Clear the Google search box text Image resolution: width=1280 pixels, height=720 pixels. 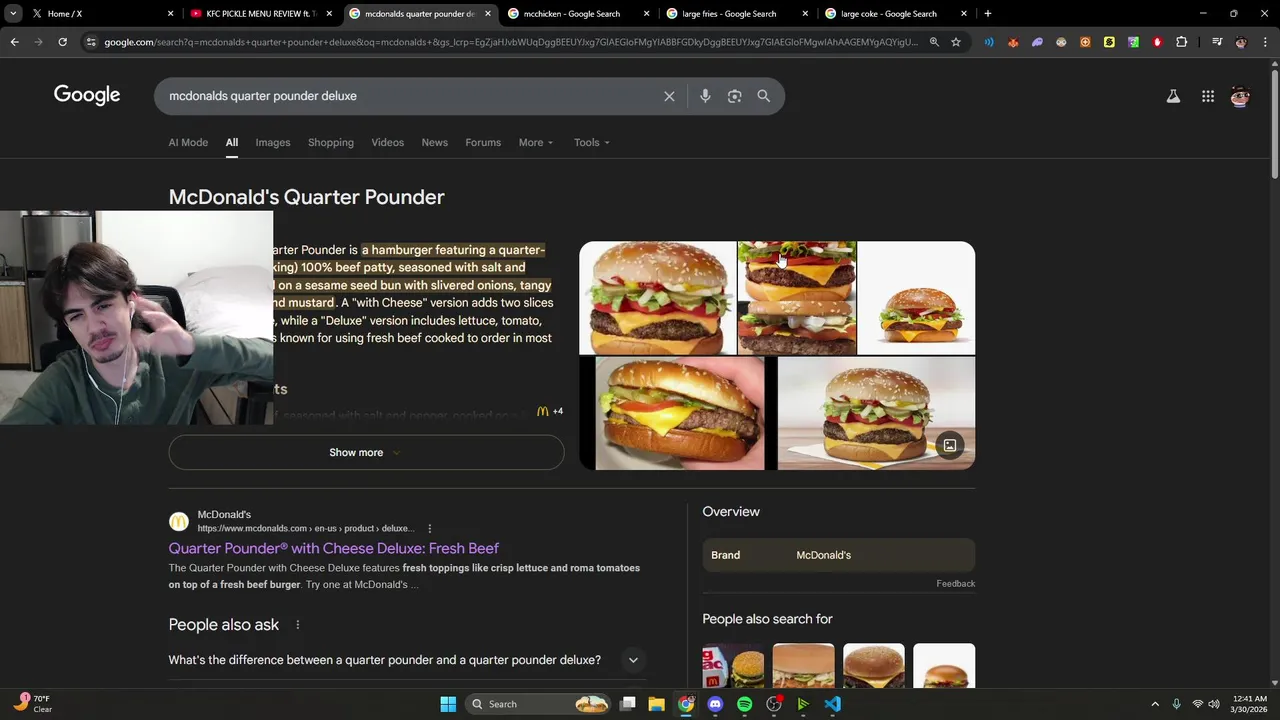click(669, 96)
